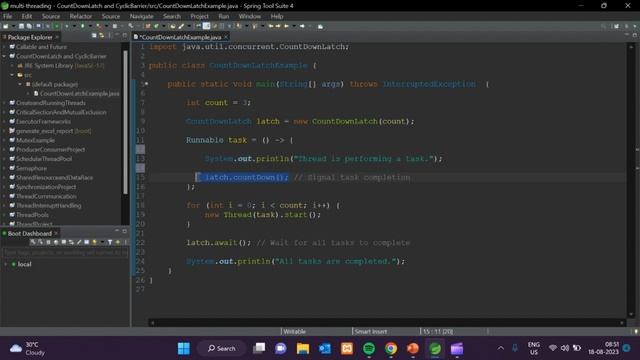This screenshot has height=360, width=640.
Task: Minimize the Boot Dashboard panel
Action: (x=117, y=231)
